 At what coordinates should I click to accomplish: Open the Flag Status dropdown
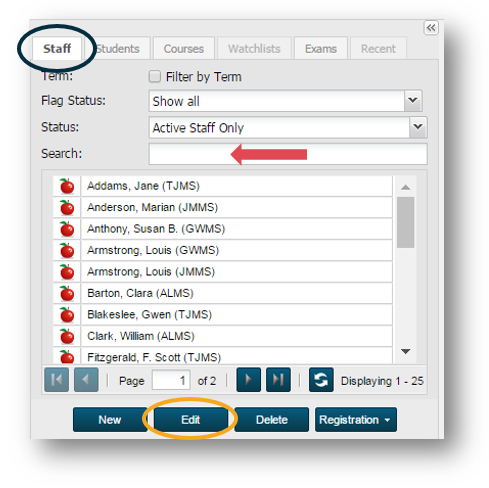click(x=413, y=101)
